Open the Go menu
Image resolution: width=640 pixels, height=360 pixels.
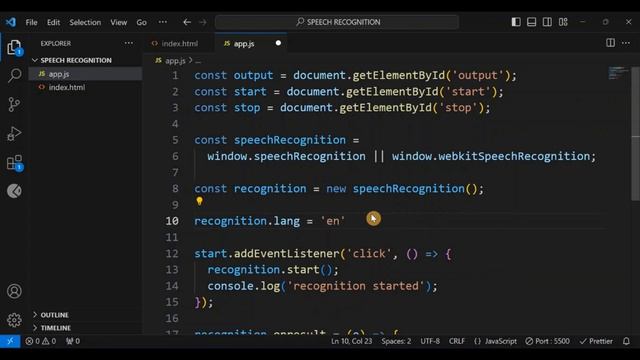click(x=142, y=22)
